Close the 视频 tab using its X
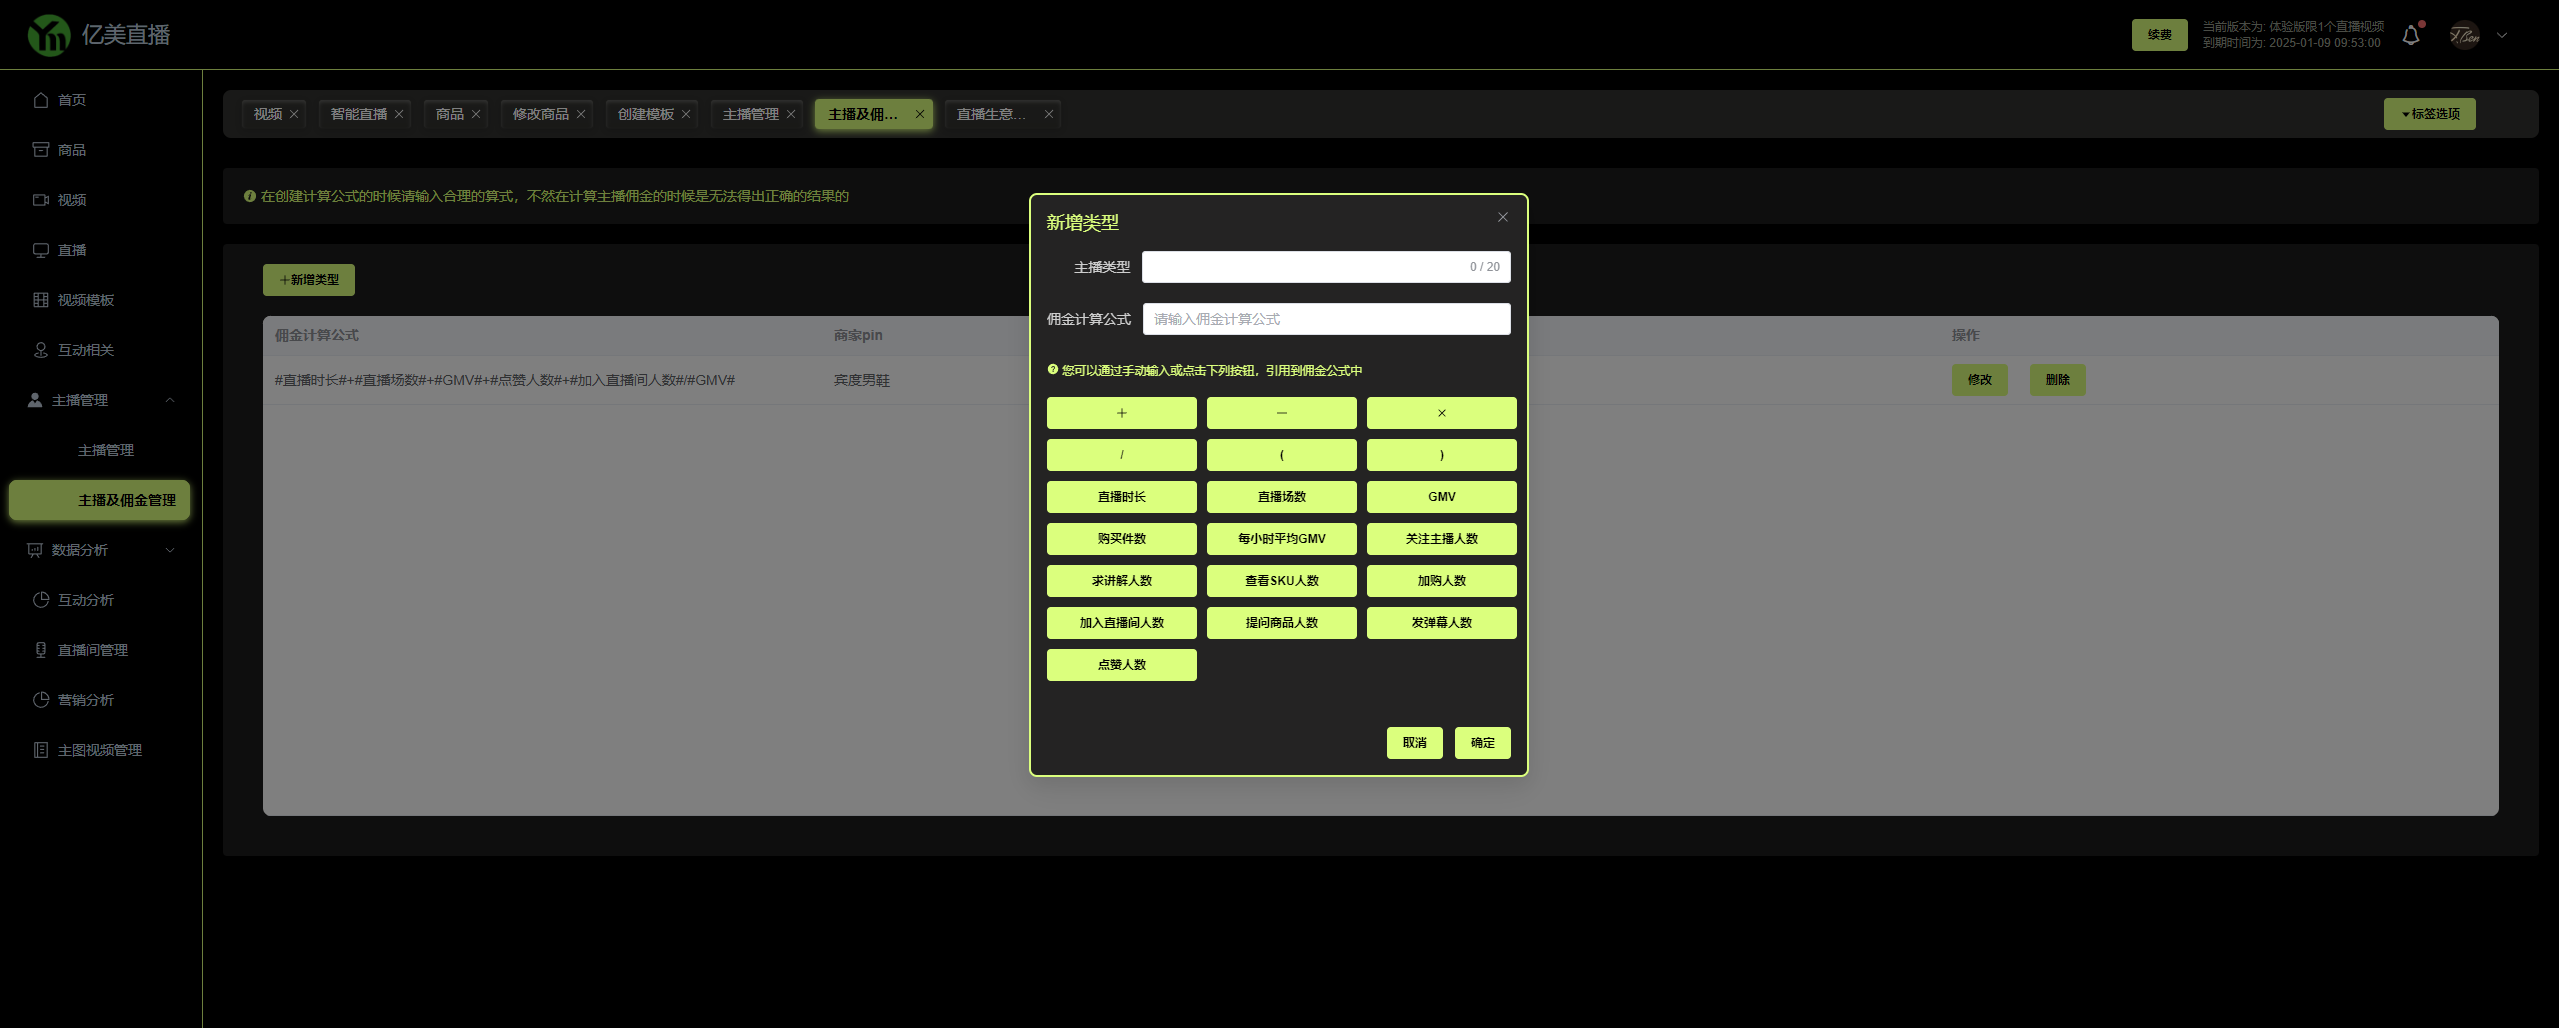The height and width of the screenshot is (1028, 2559). coord(294,115)
